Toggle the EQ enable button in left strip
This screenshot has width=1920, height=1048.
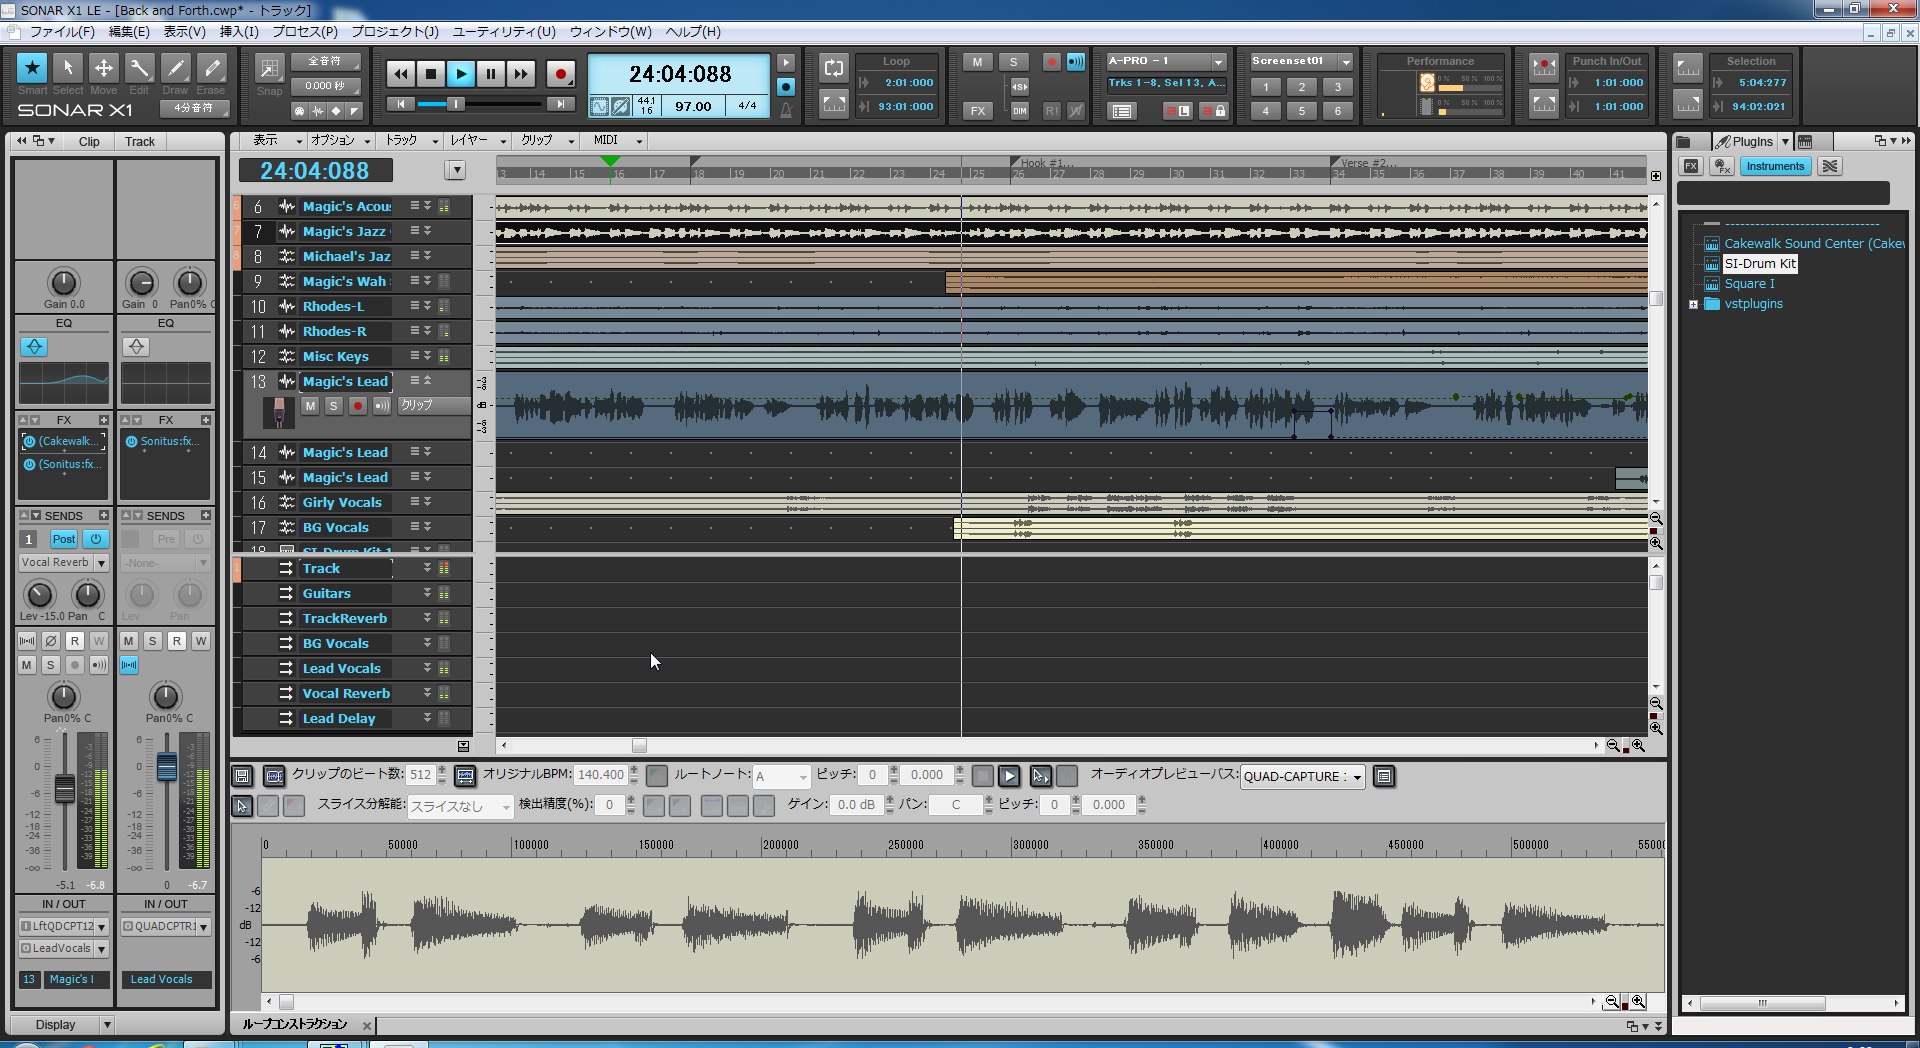point(34,347)
